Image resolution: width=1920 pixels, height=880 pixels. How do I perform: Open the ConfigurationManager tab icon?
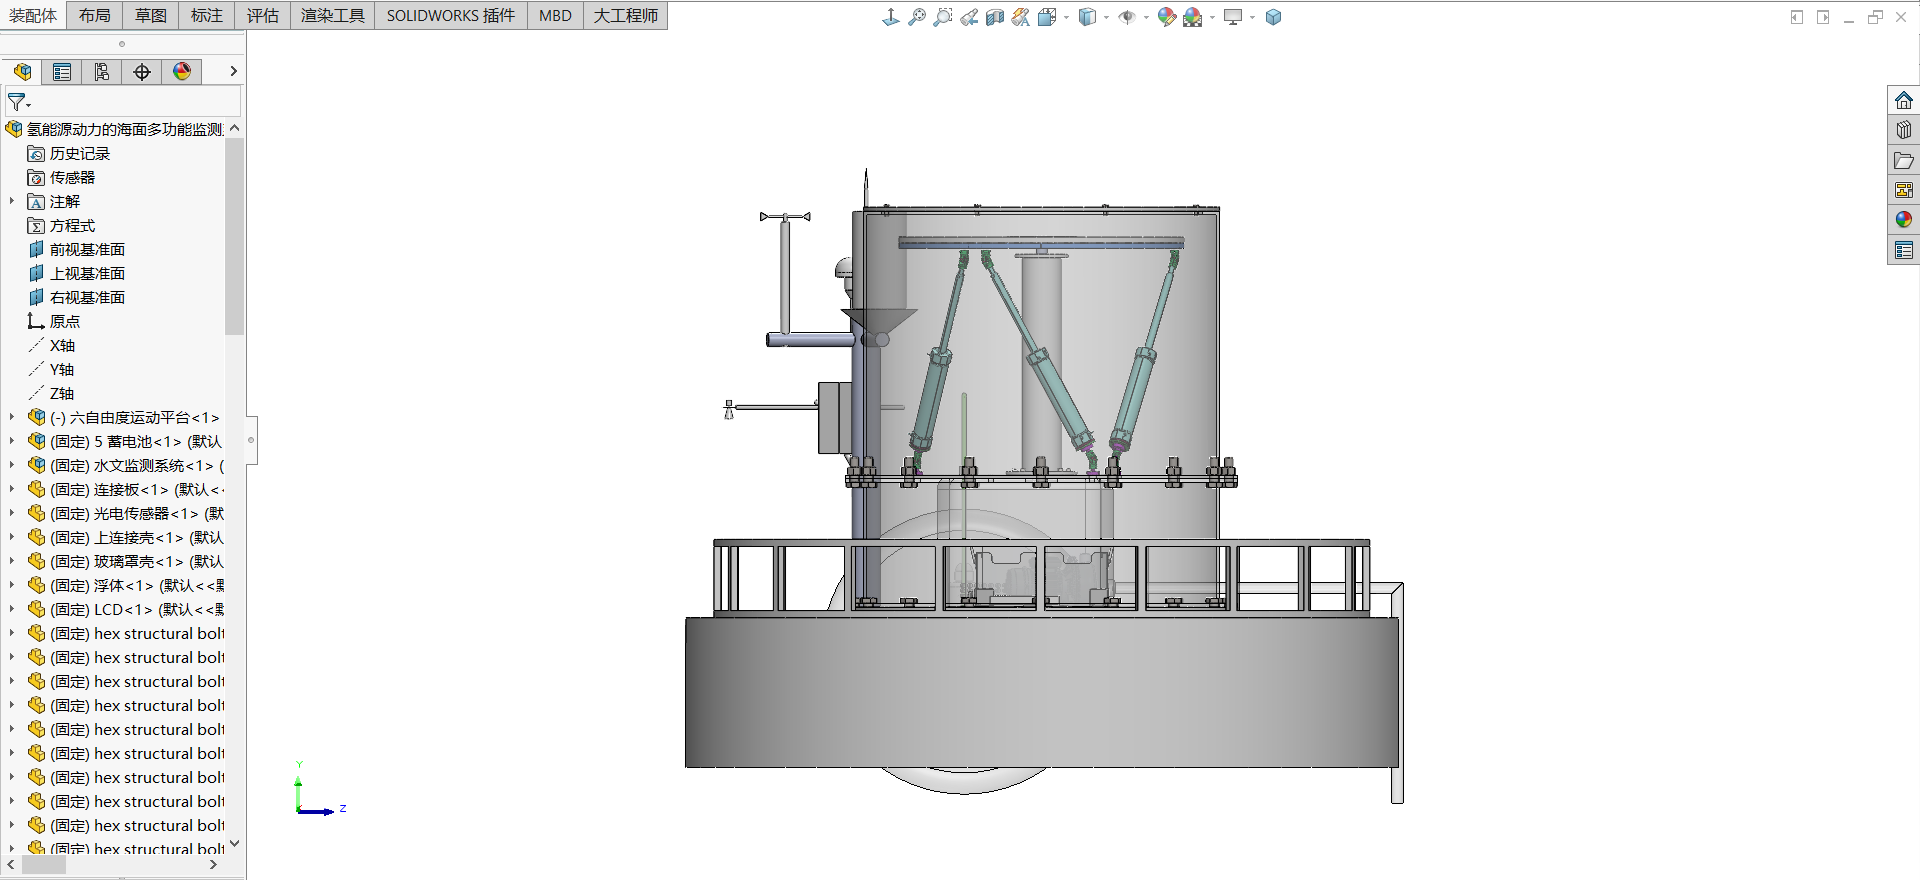(x=102, y=72)
